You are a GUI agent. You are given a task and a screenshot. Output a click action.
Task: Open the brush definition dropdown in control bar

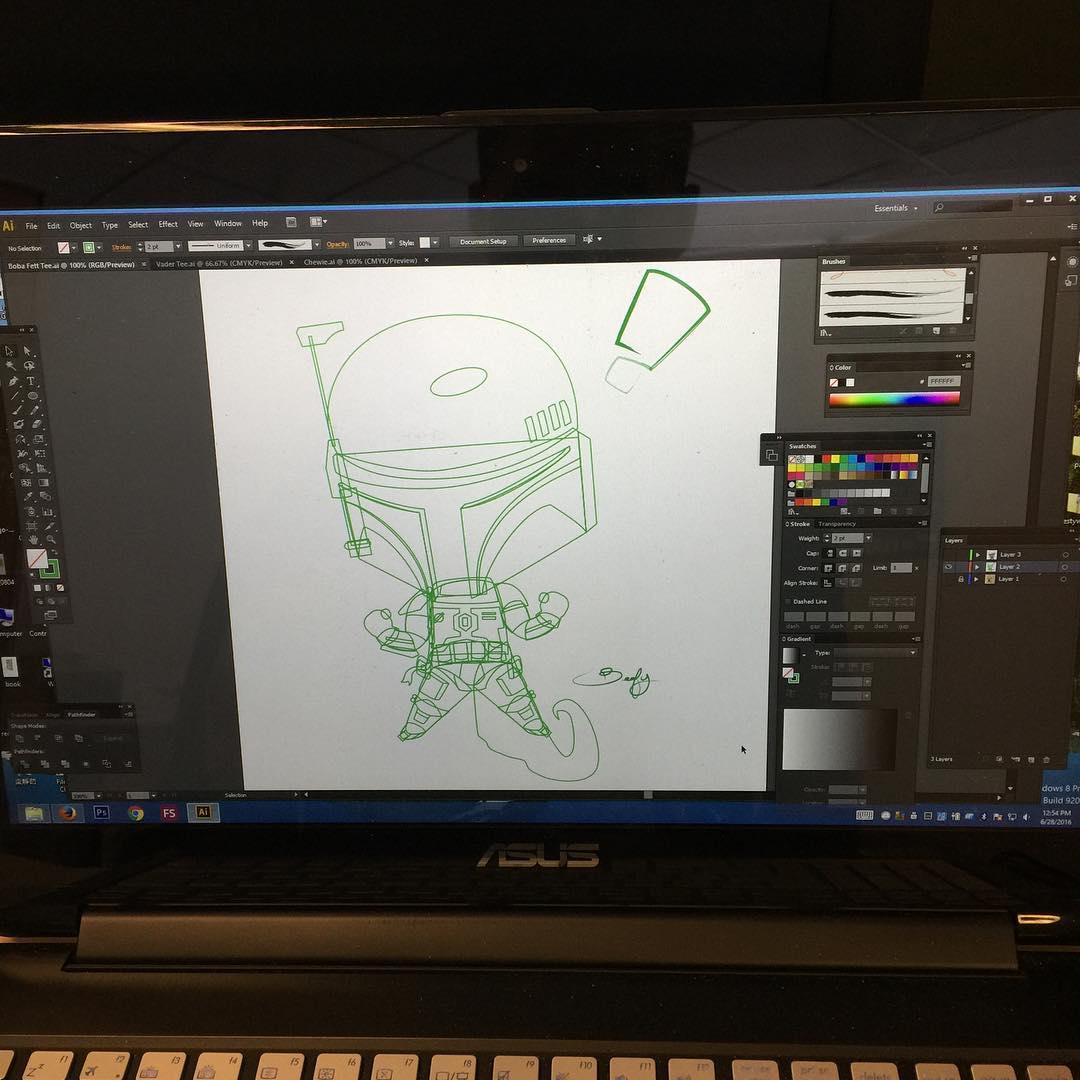tap(316, 245)
